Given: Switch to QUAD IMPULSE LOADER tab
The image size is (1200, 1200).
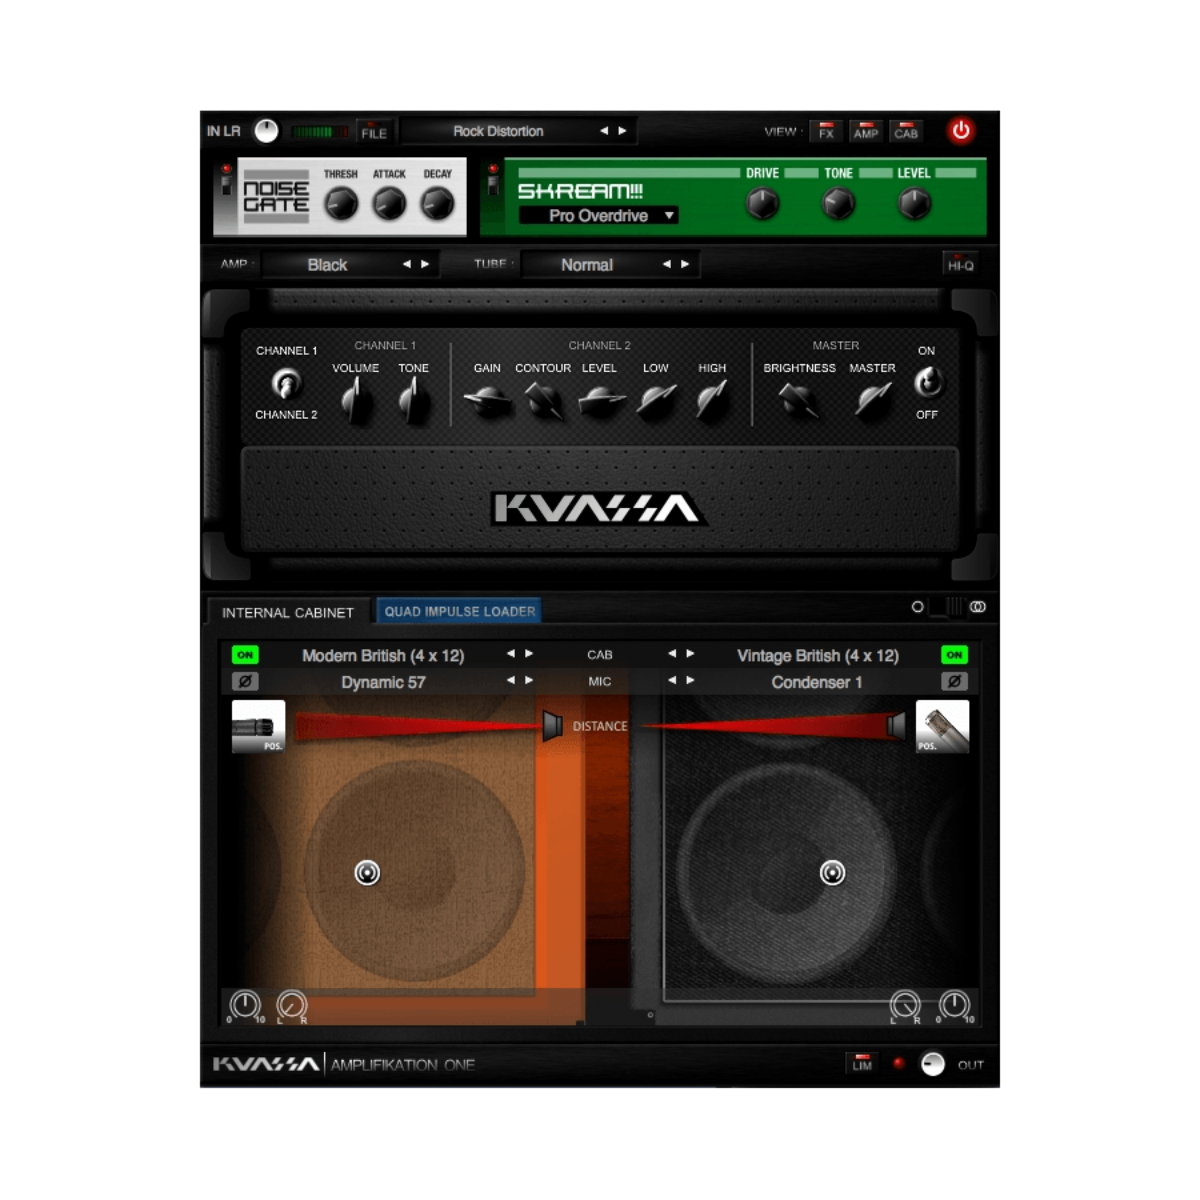Looking at the screenshot, I should pyautogui.click(x=460, y=611).
